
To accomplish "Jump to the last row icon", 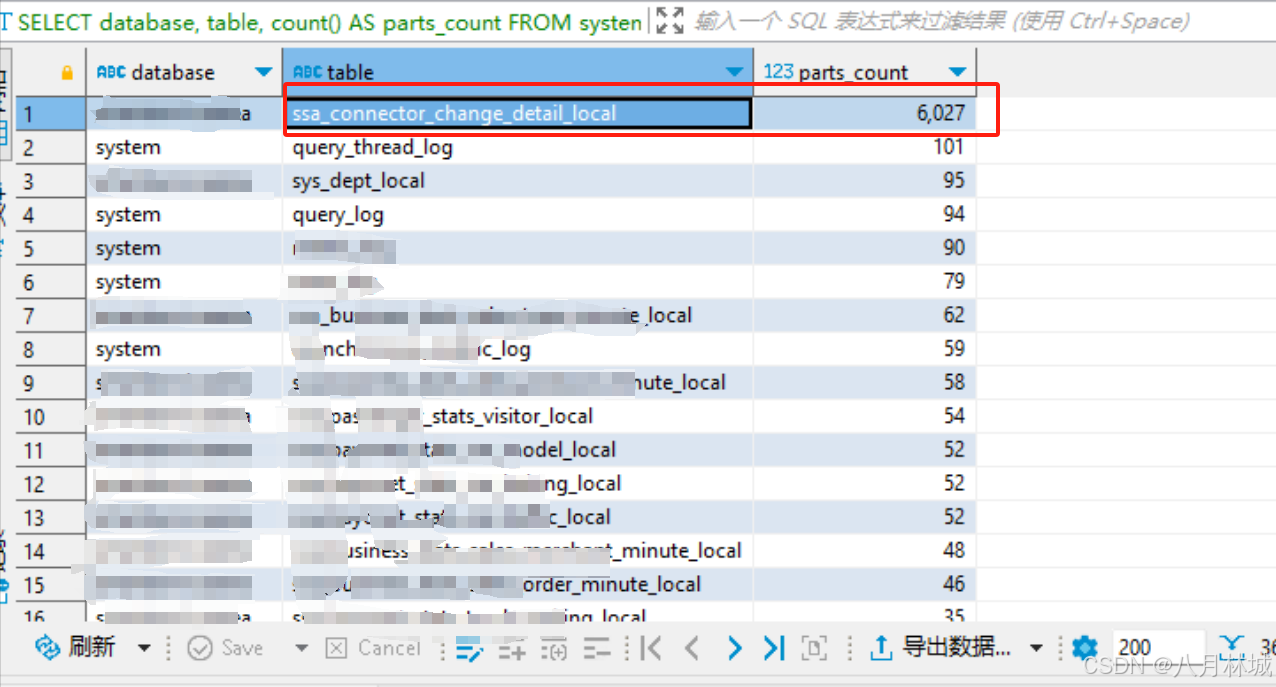I will [773, 649].
